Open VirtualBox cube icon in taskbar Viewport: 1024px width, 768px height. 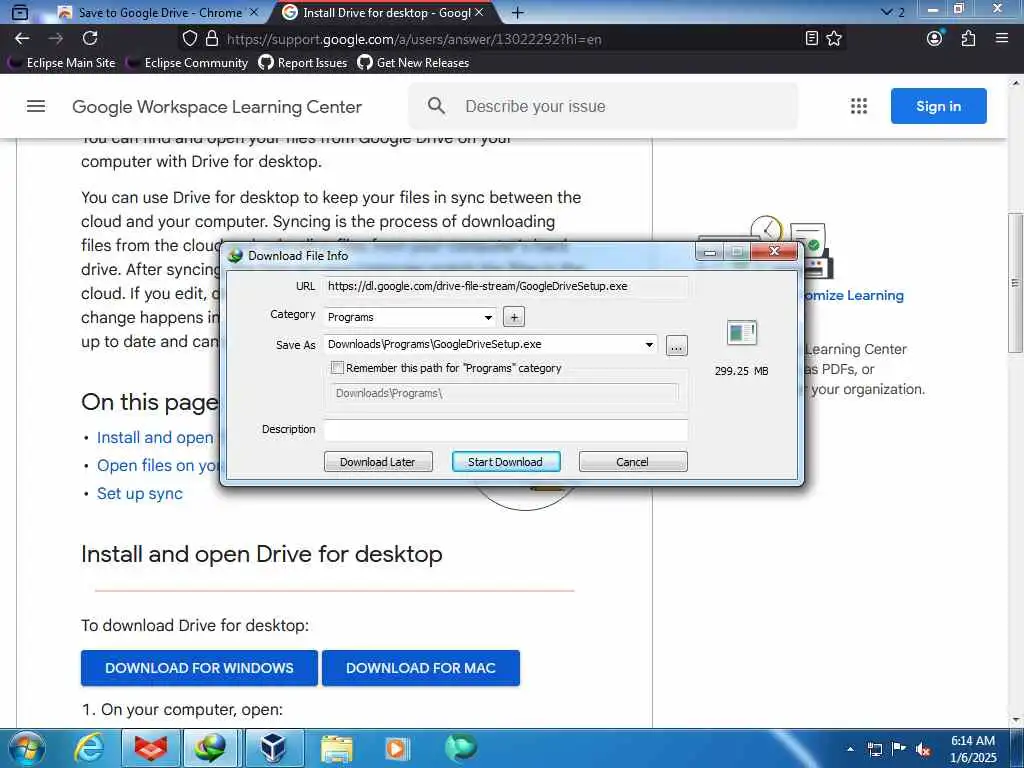[x=273, y=748]
